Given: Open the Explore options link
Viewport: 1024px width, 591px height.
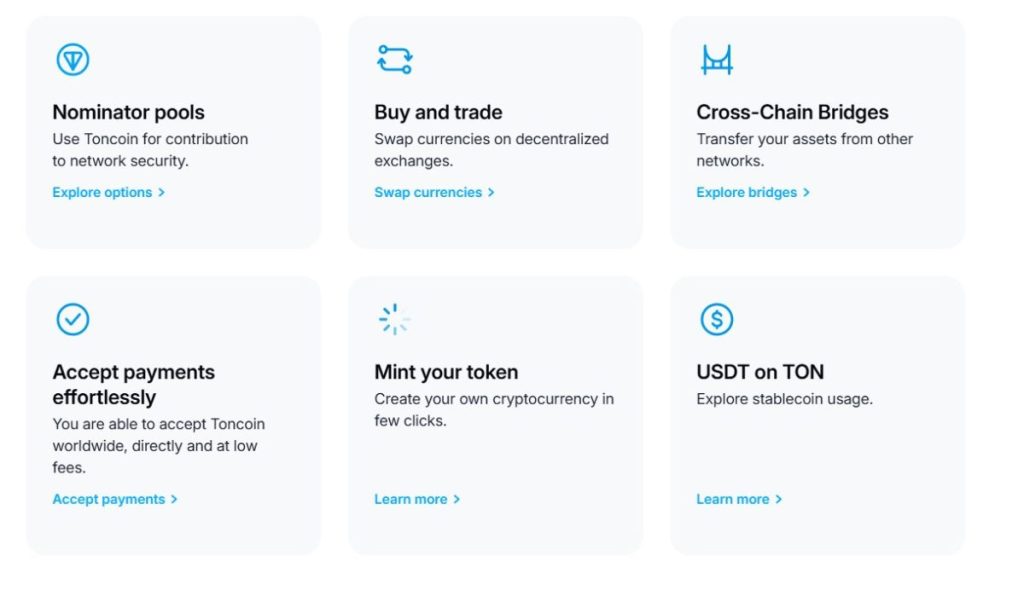Looking at the screenshot, I should point(102,192).
